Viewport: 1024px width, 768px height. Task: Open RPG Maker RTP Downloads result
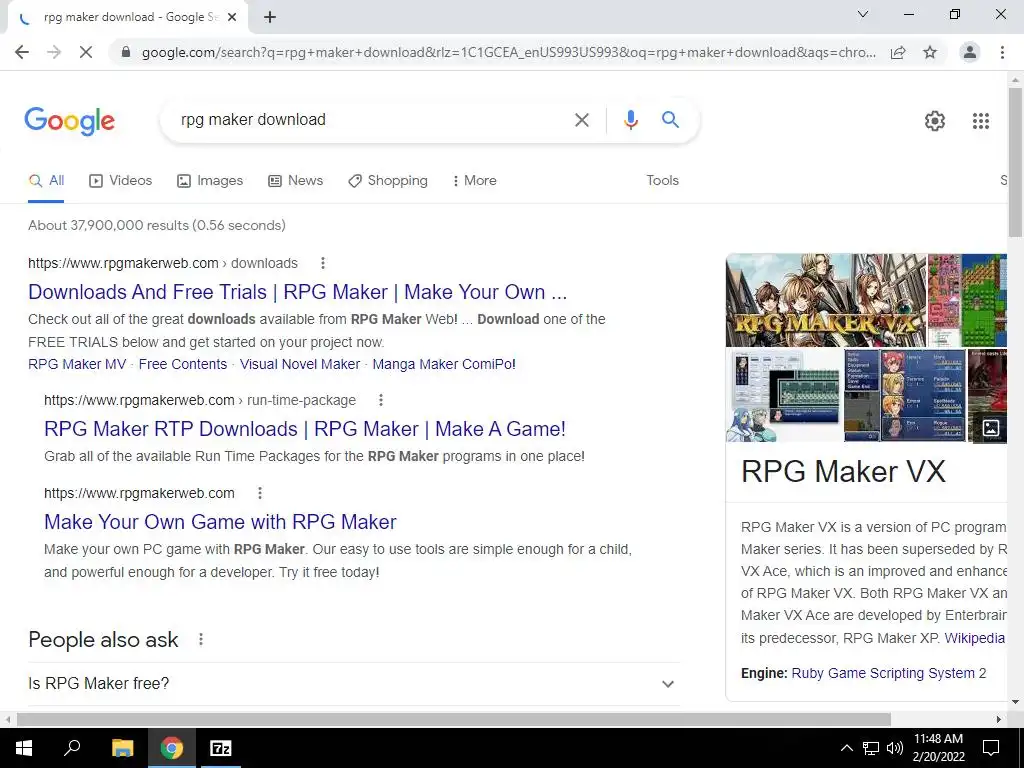[305, 429]
